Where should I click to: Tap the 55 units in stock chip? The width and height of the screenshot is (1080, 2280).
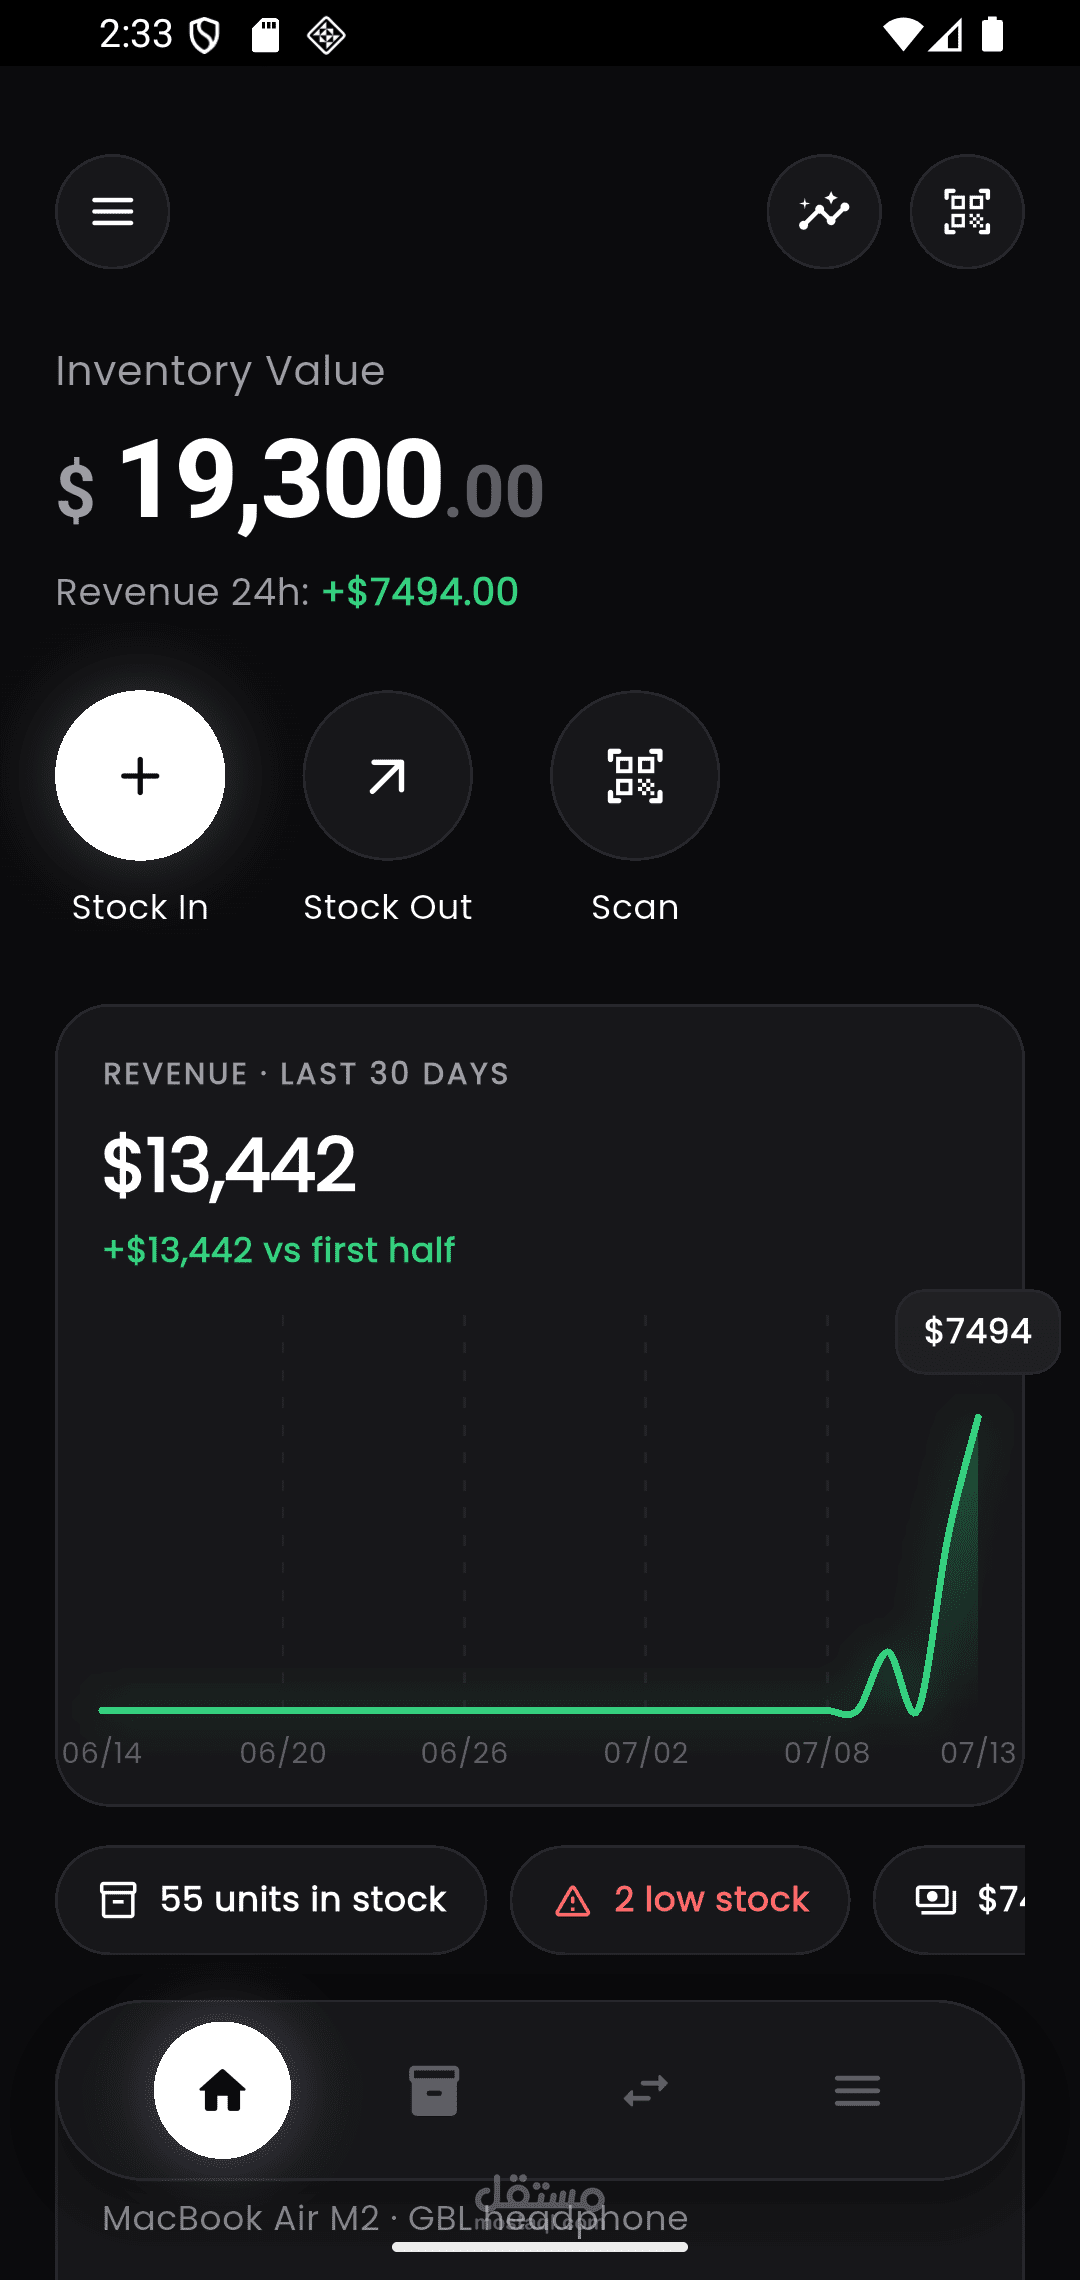click(271, 1899)
